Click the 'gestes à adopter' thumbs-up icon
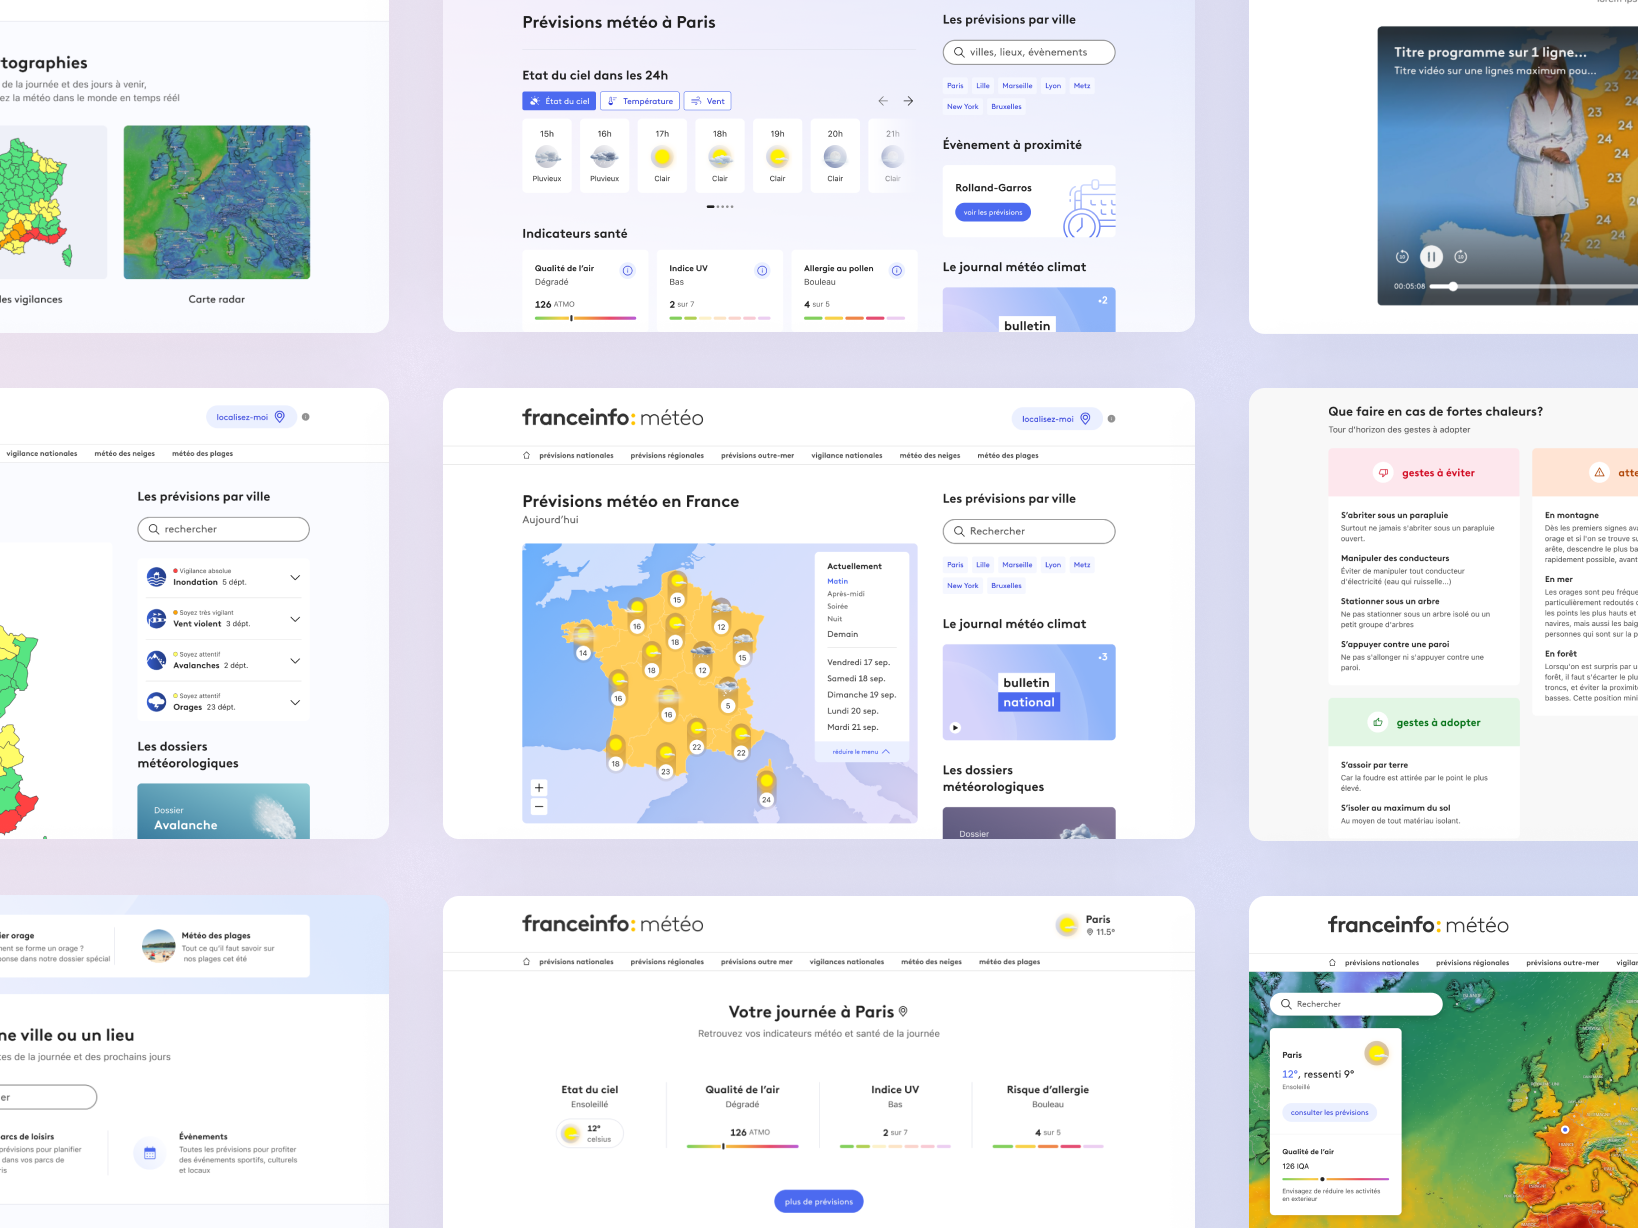 pyautogui.click(x=1378, y=722)
